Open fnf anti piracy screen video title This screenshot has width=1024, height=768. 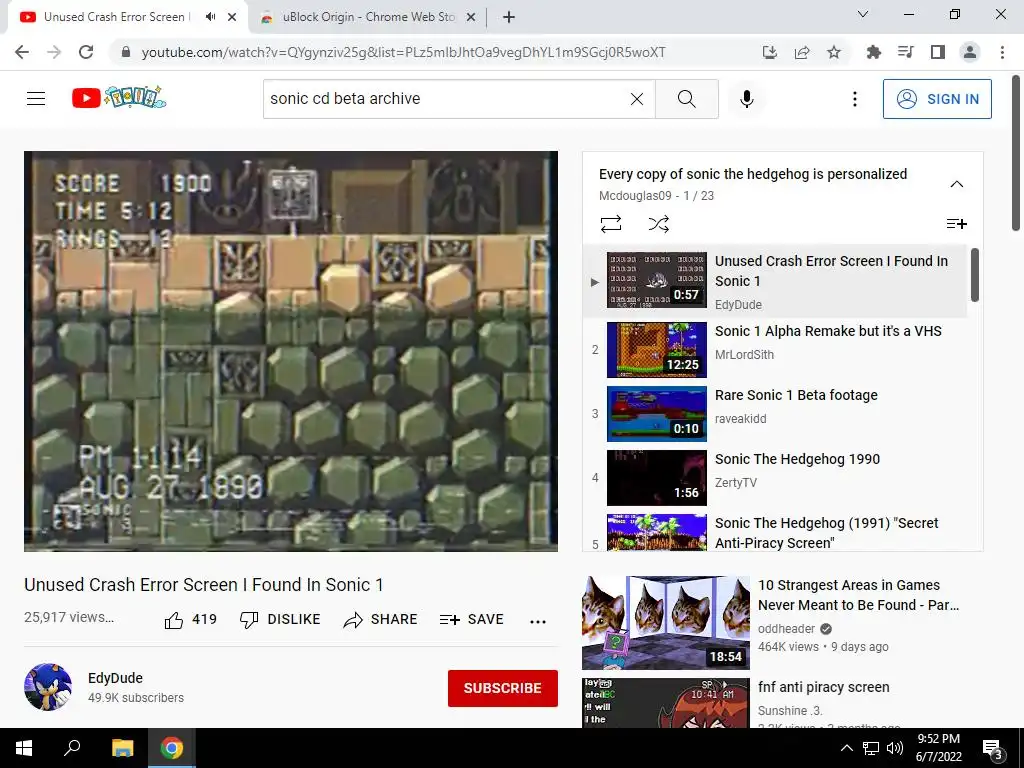coord(824,687)
